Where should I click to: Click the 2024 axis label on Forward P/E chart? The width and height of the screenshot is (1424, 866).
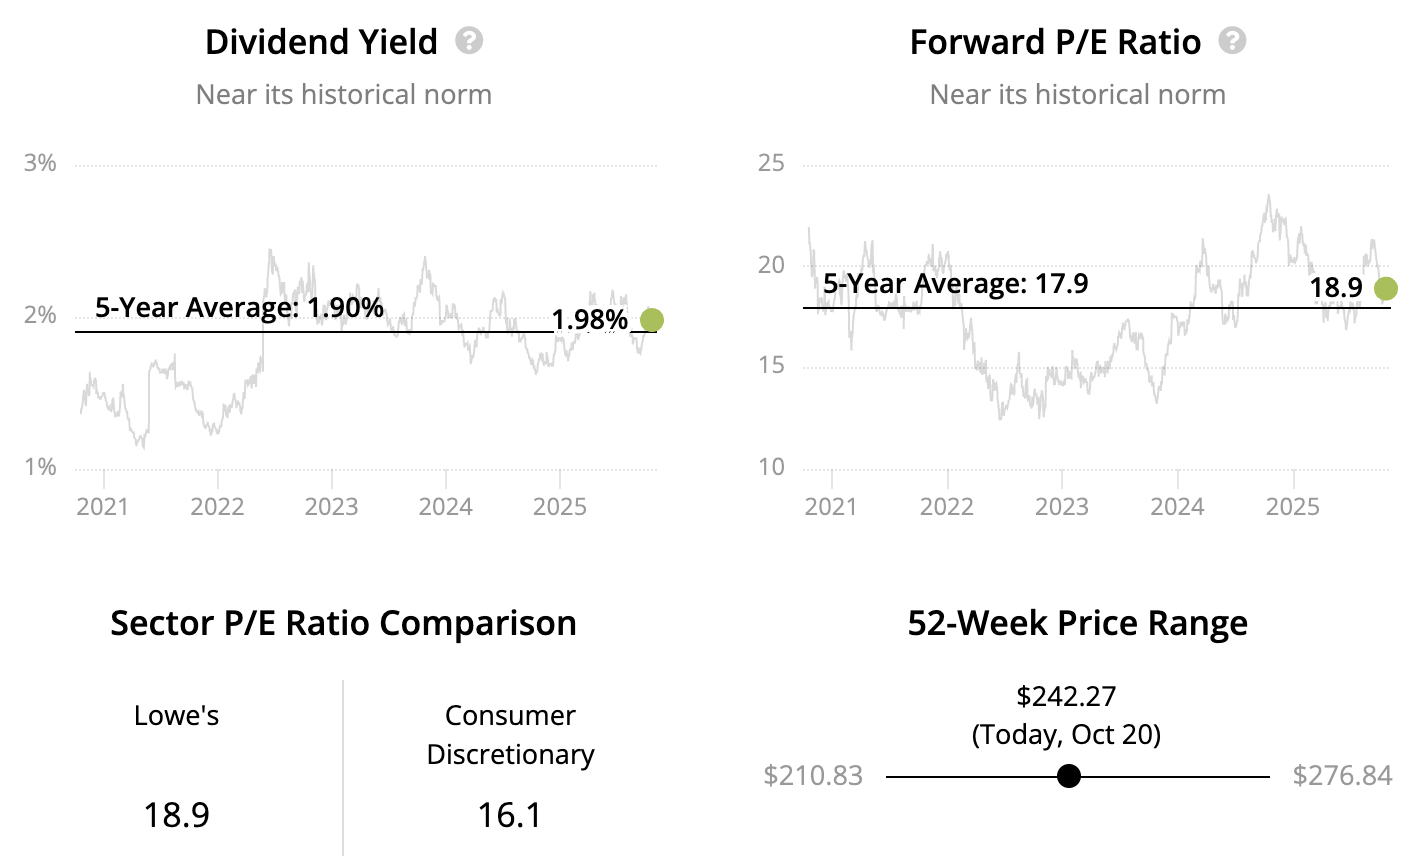(x=1177, y=506)
